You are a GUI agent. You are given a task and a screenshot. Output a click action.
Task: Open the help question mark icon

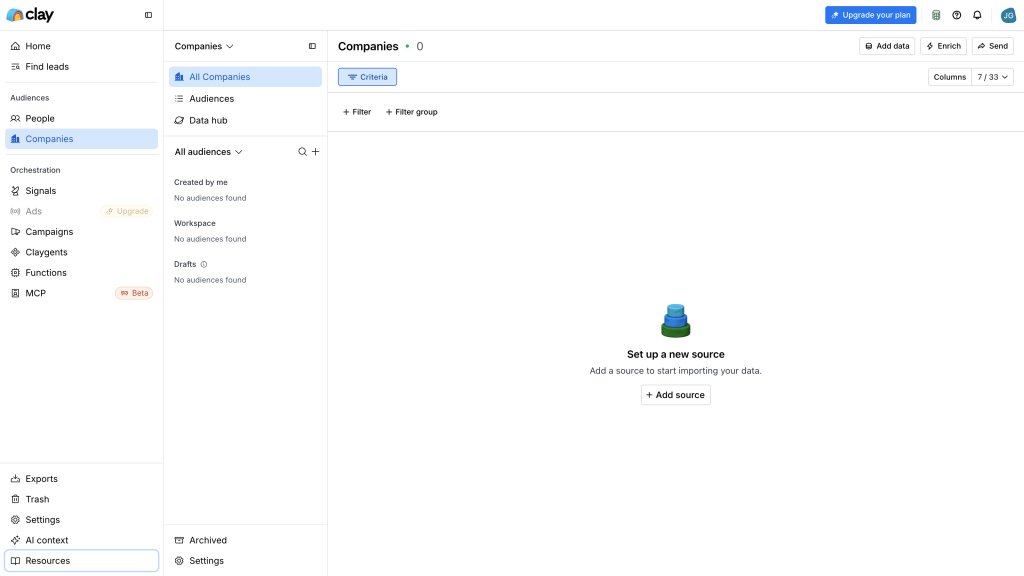pyautogui.click(x=957, y=15)
